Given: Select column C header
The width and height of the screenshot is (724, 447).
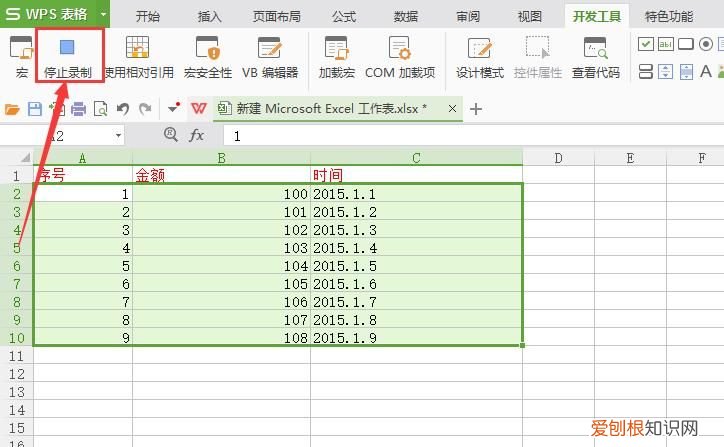Looking at the screenshot, I should tap(416, 158).
